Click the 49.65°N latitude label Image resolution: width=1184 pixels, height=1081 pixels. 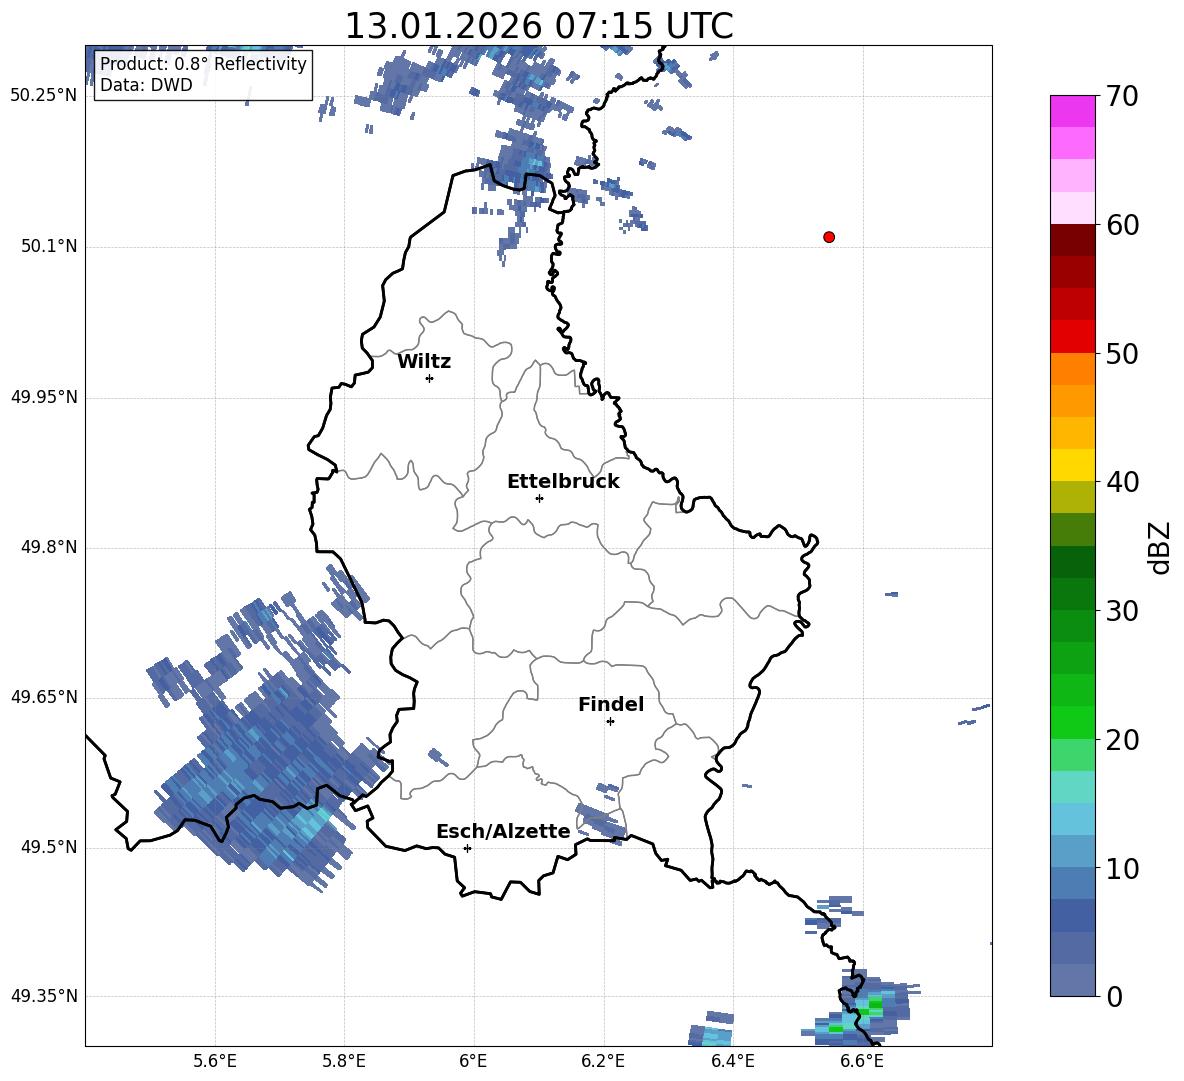[x=44, y=697]
